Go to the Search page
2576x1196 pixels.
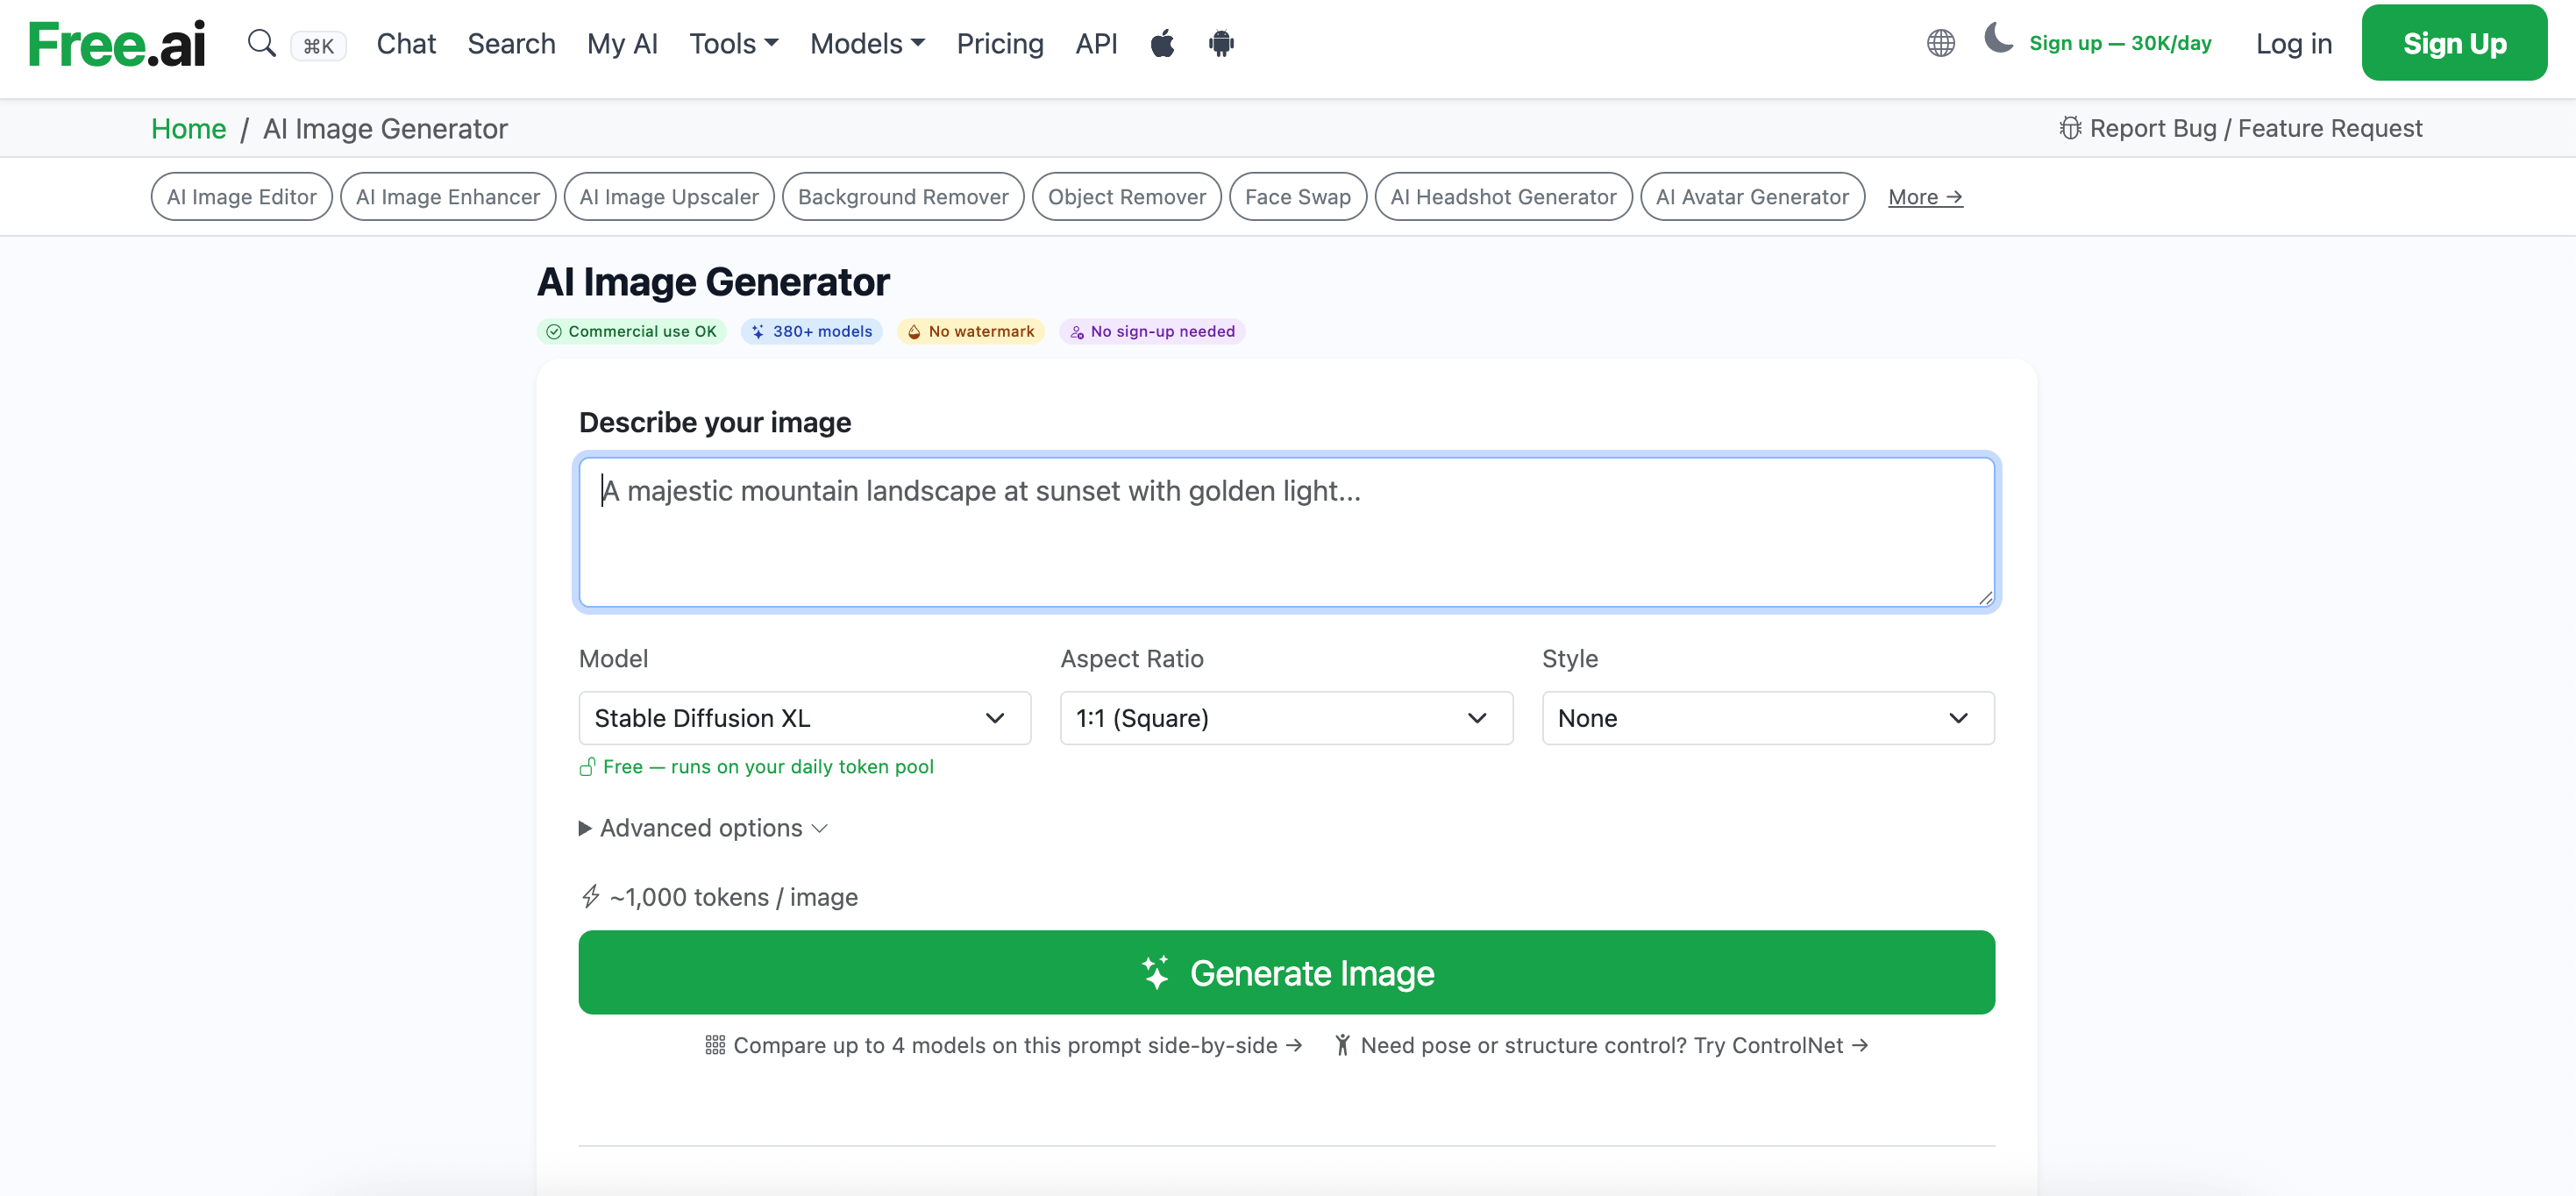(511, 43)
